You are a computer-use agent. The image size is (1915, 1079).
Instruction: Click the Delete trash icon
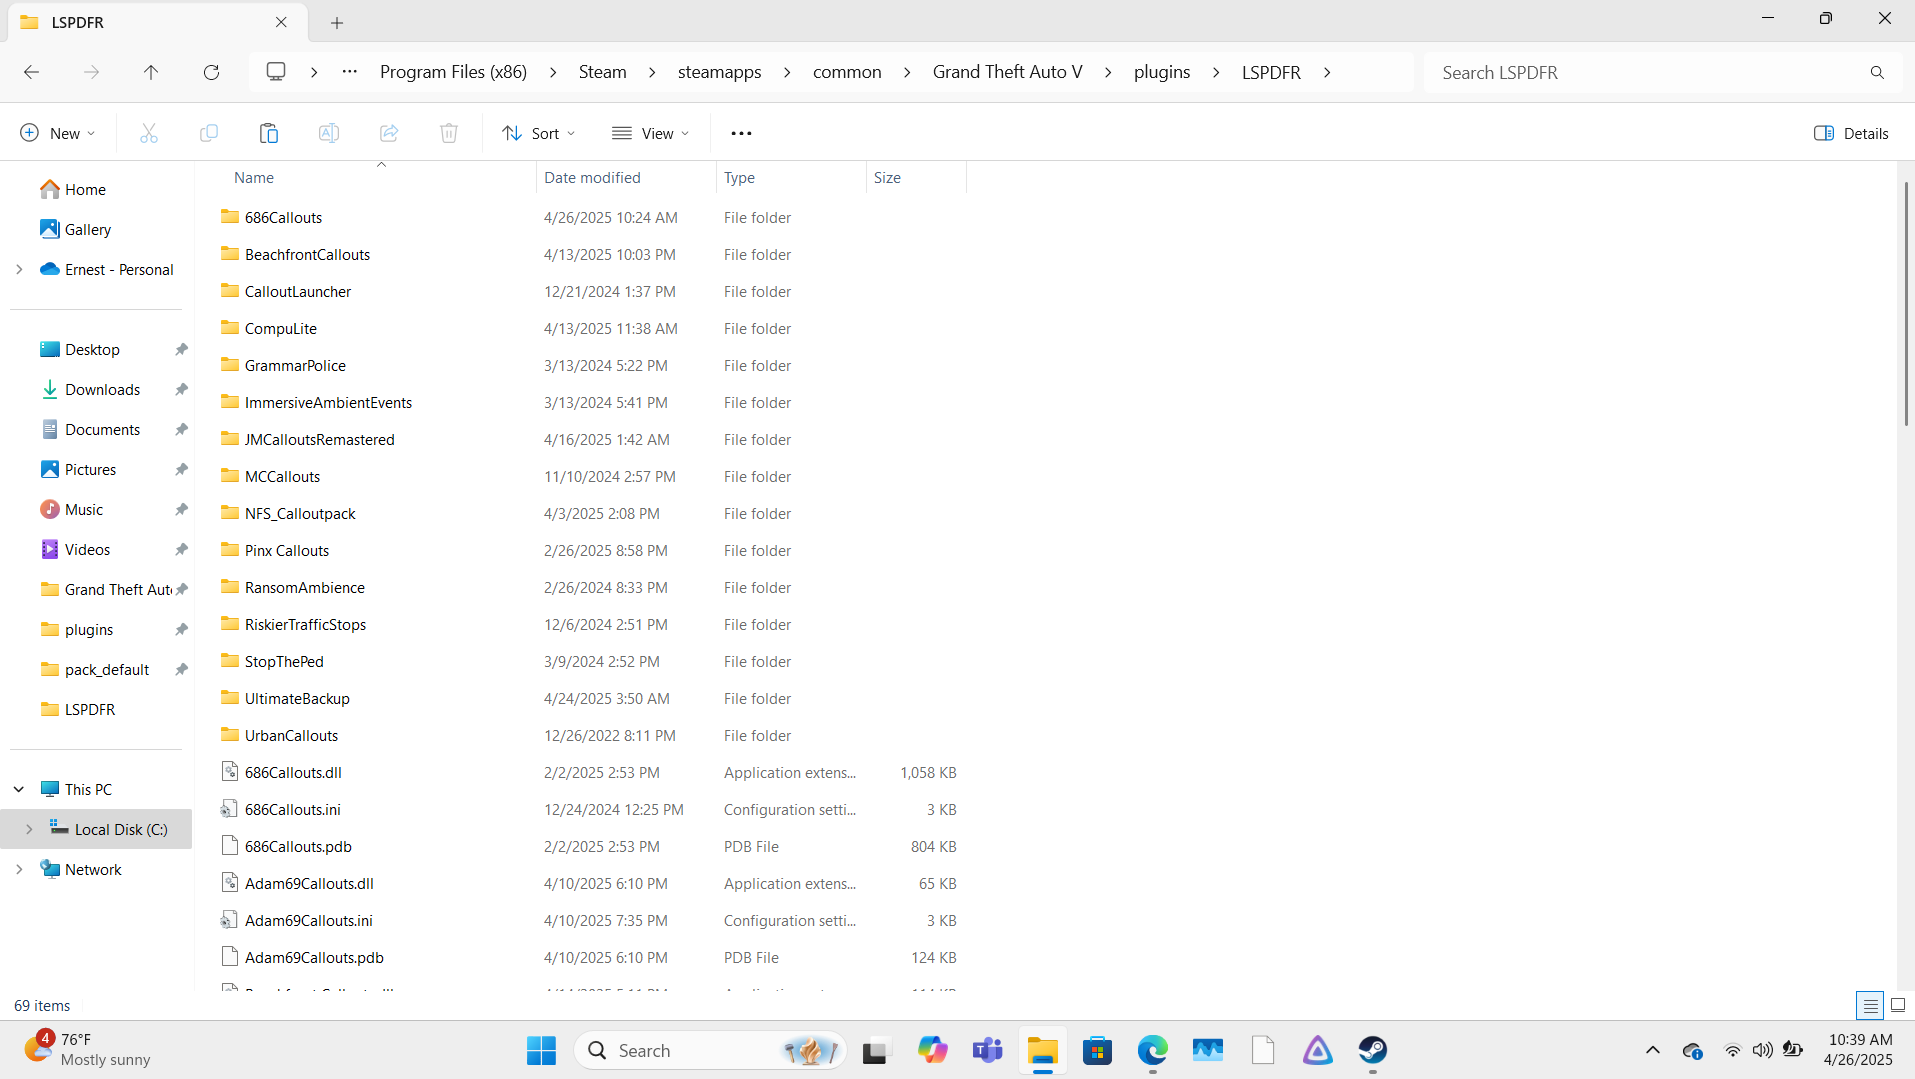[x=449, y=133]
